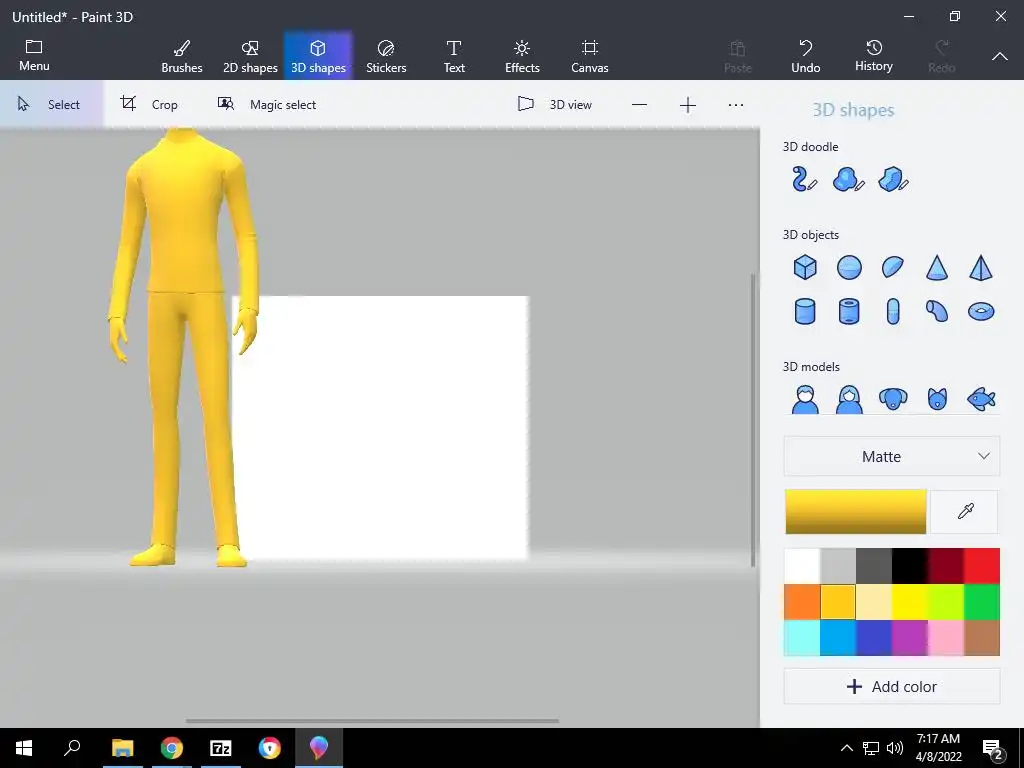The image size is (1024, 768).
Task: Choose the brown color swatch
Action: 982,637
